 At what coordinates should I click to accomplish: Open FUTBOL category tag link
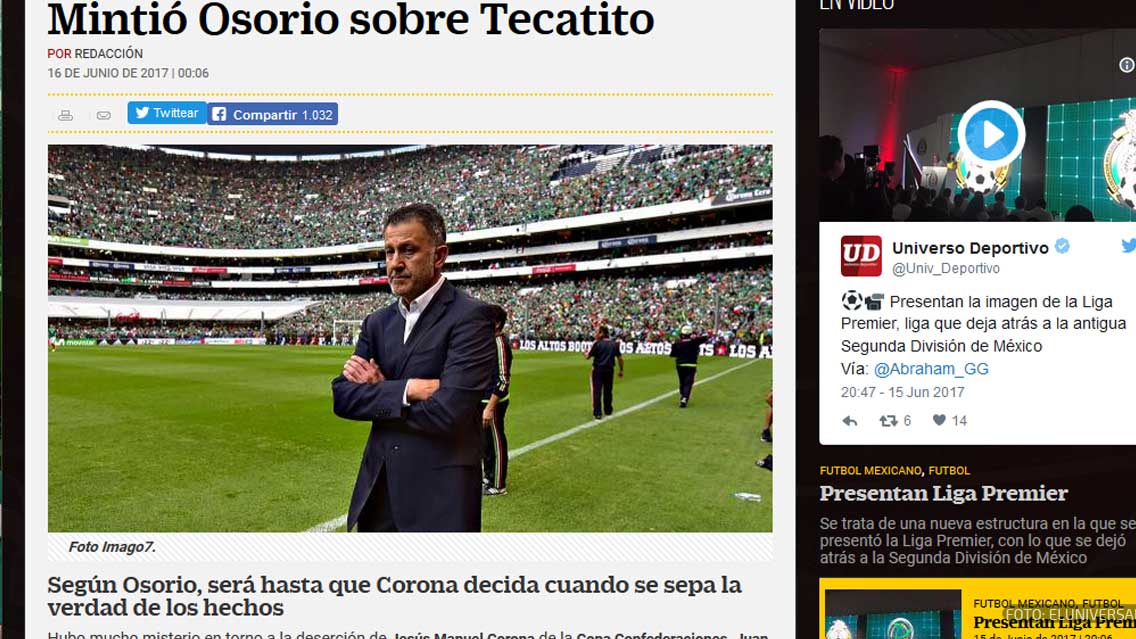(x=949, y=471)
